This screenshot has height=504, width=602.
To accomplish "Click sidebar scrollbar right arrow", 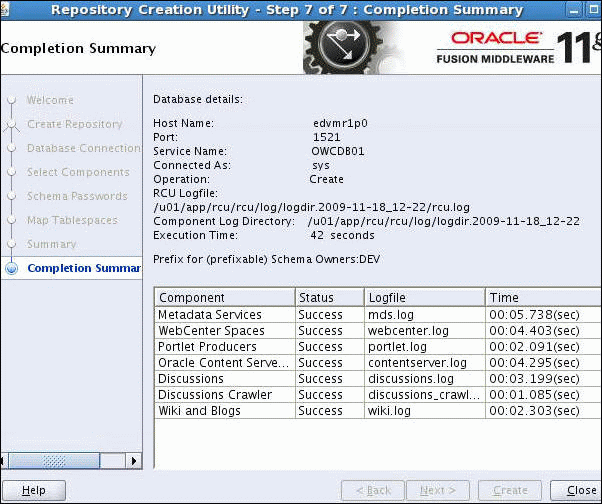I will pyautogui.click(x=133, y=461).
